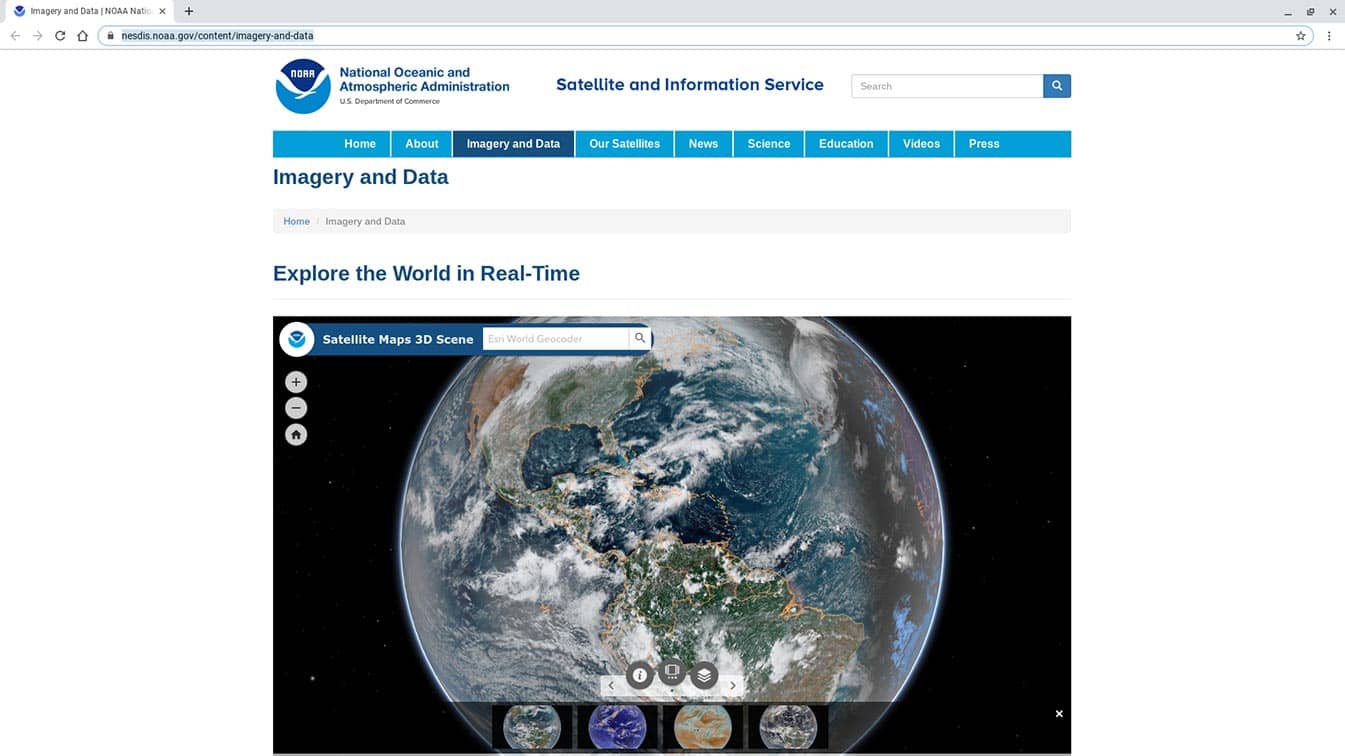Viewport: 1345px width, 756px height.
Task: Bookmark this page with star icon
Action: pos(1301,36)
